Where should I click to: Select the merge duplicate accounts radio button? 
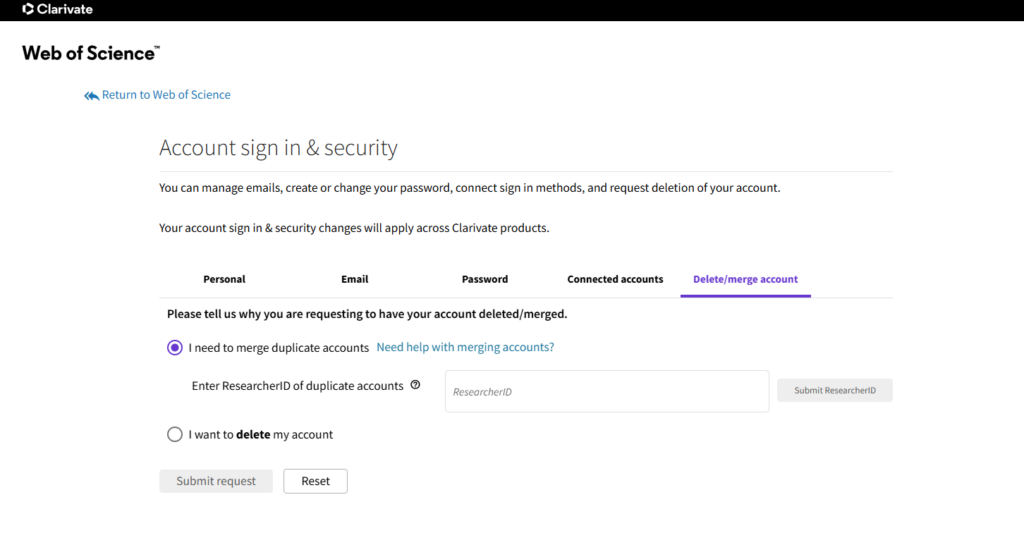coord(174,347)
